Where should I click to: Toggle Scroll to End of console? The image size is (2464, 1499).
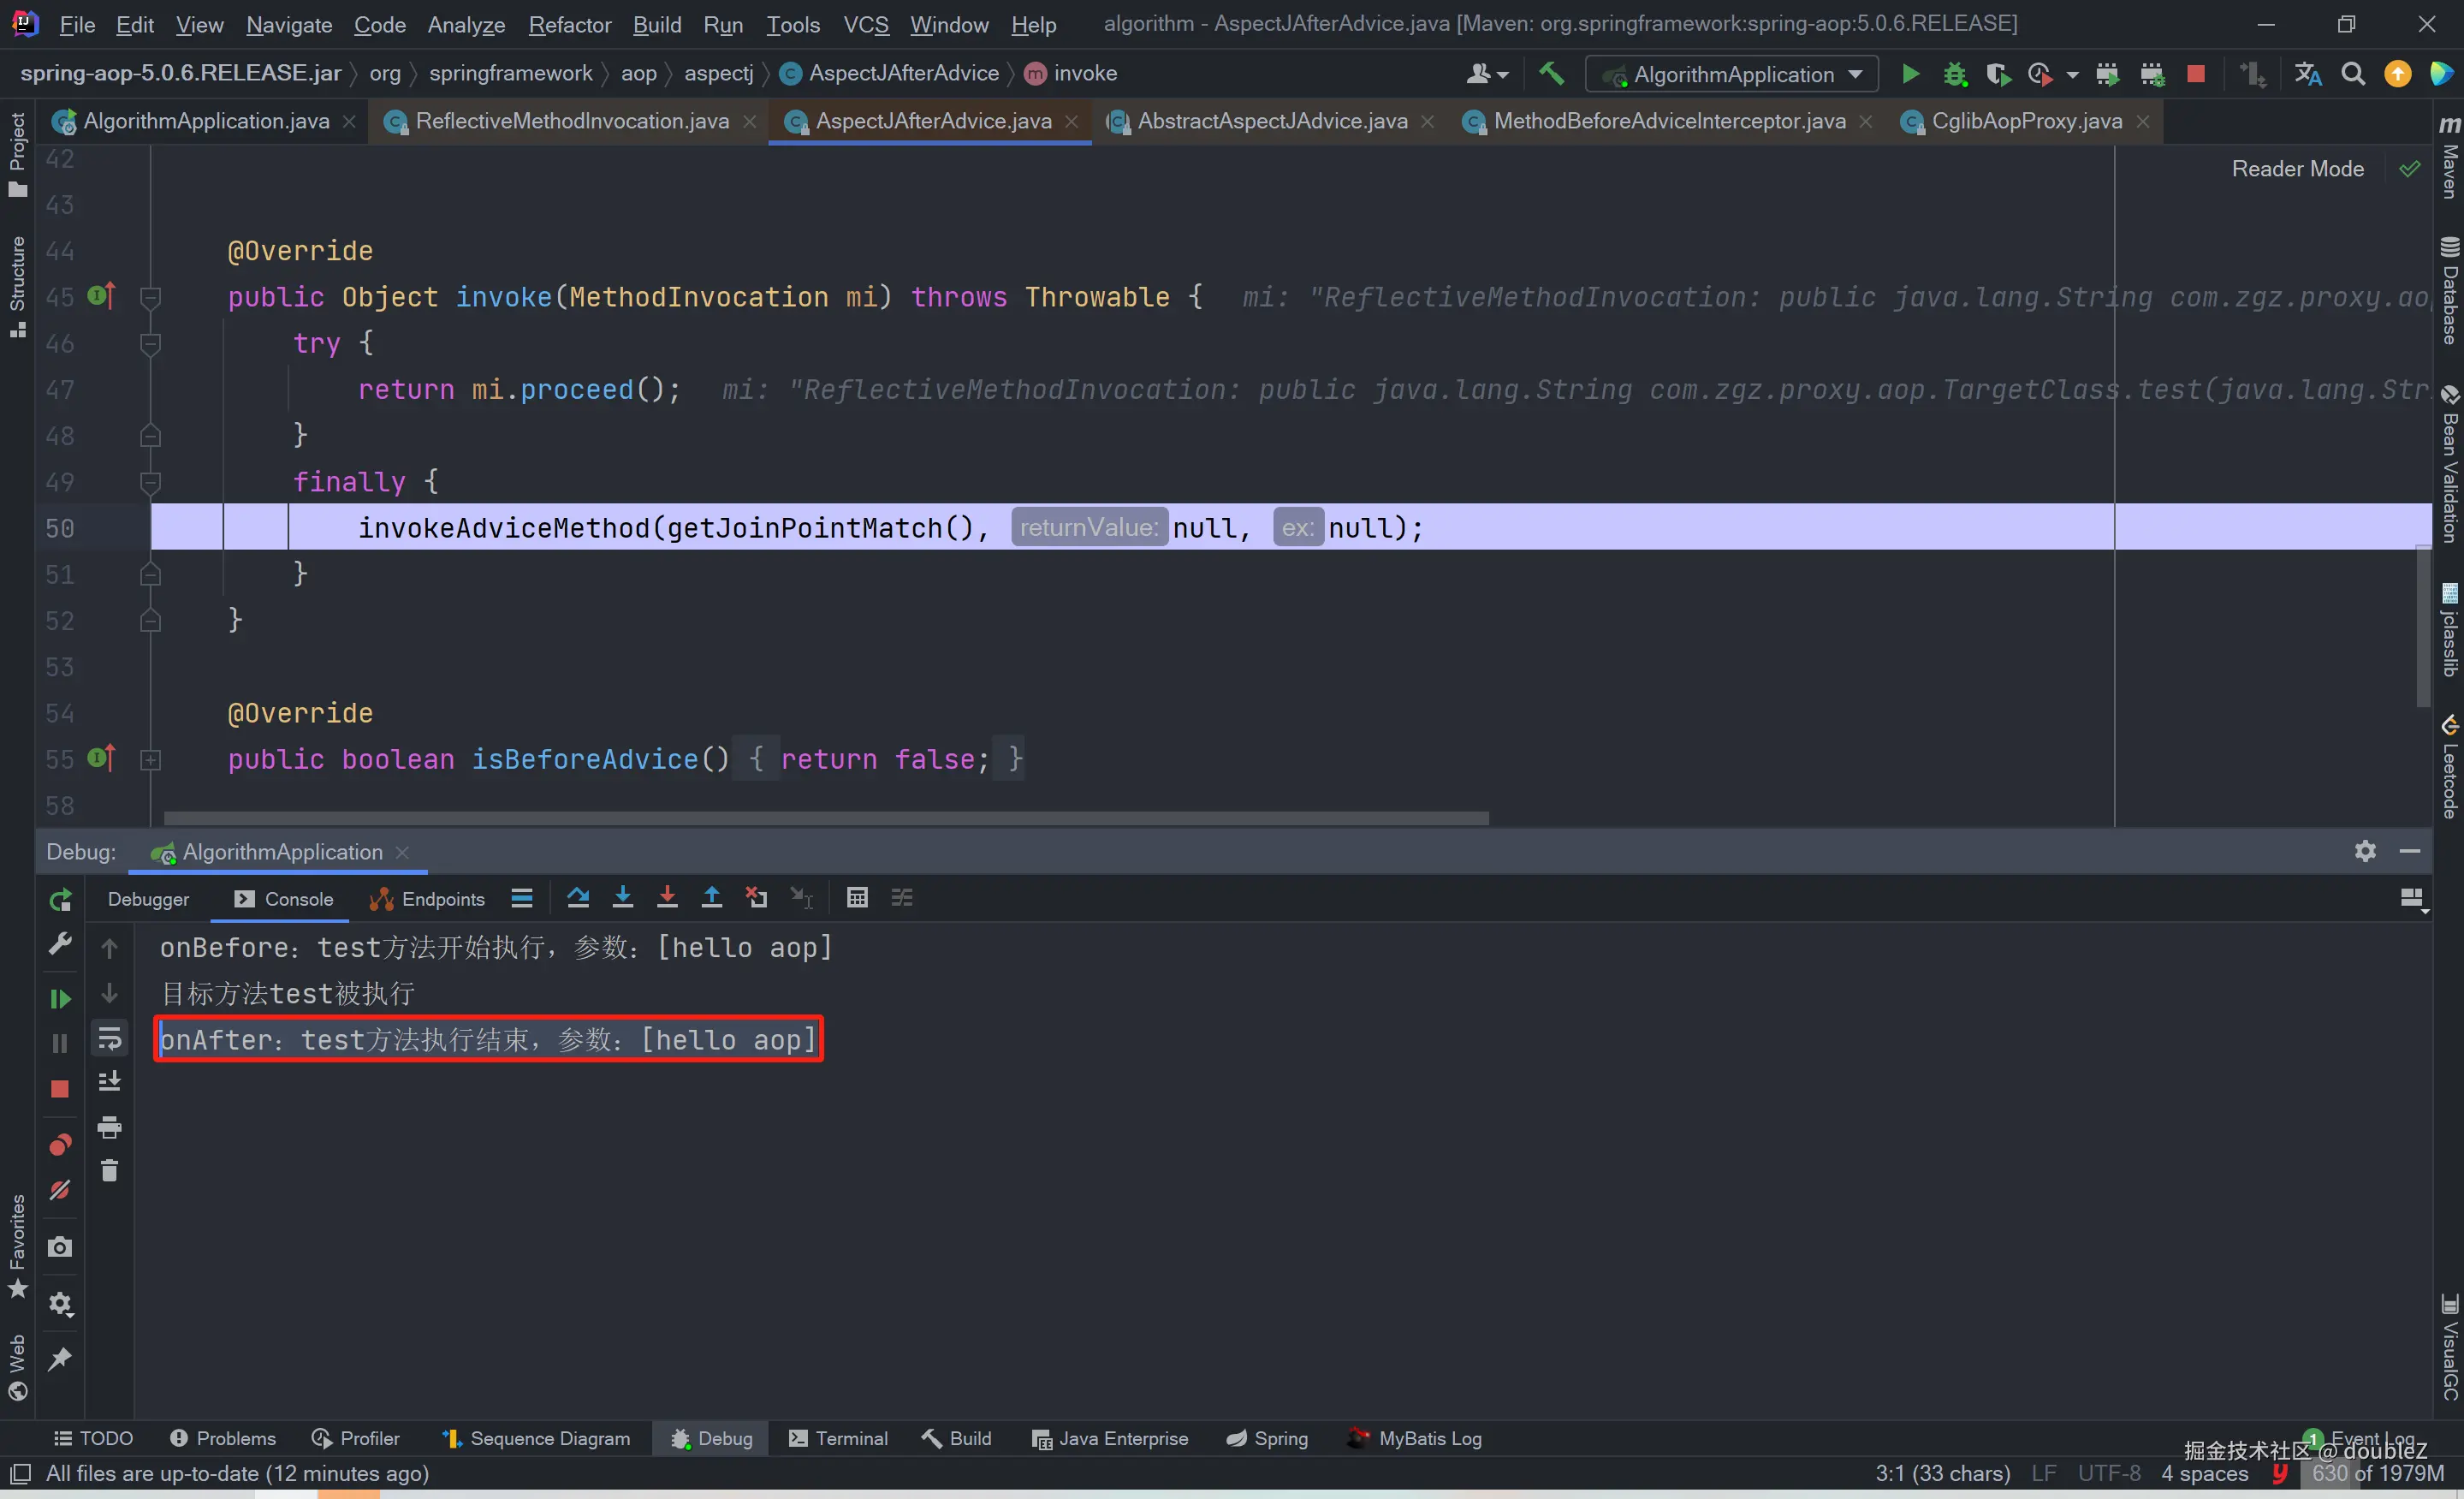110,1082
